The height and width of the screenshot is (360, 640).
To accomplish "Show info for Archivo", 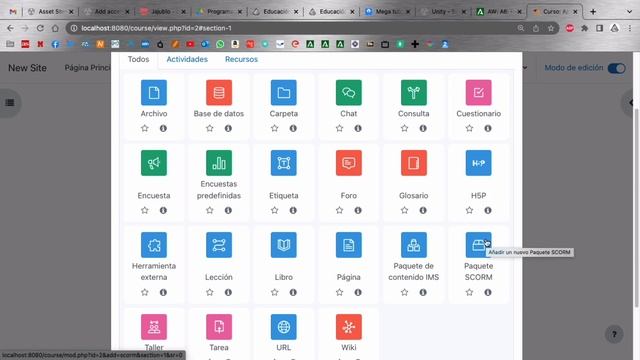I will pos(163,128).
